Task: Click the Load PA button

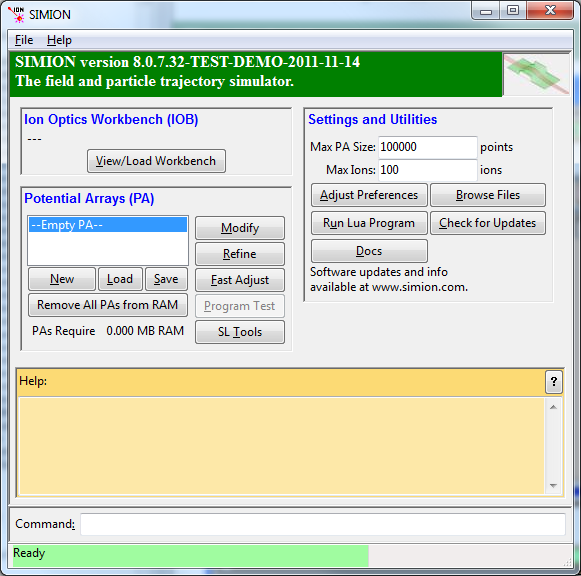Action: (120, 279)
